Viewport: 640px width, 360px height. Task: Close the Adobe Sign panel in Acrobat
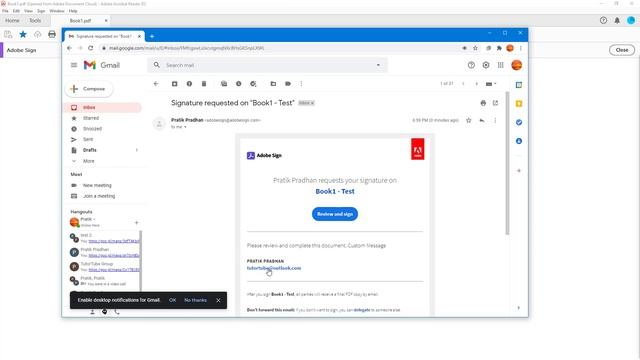coord(622,50)
